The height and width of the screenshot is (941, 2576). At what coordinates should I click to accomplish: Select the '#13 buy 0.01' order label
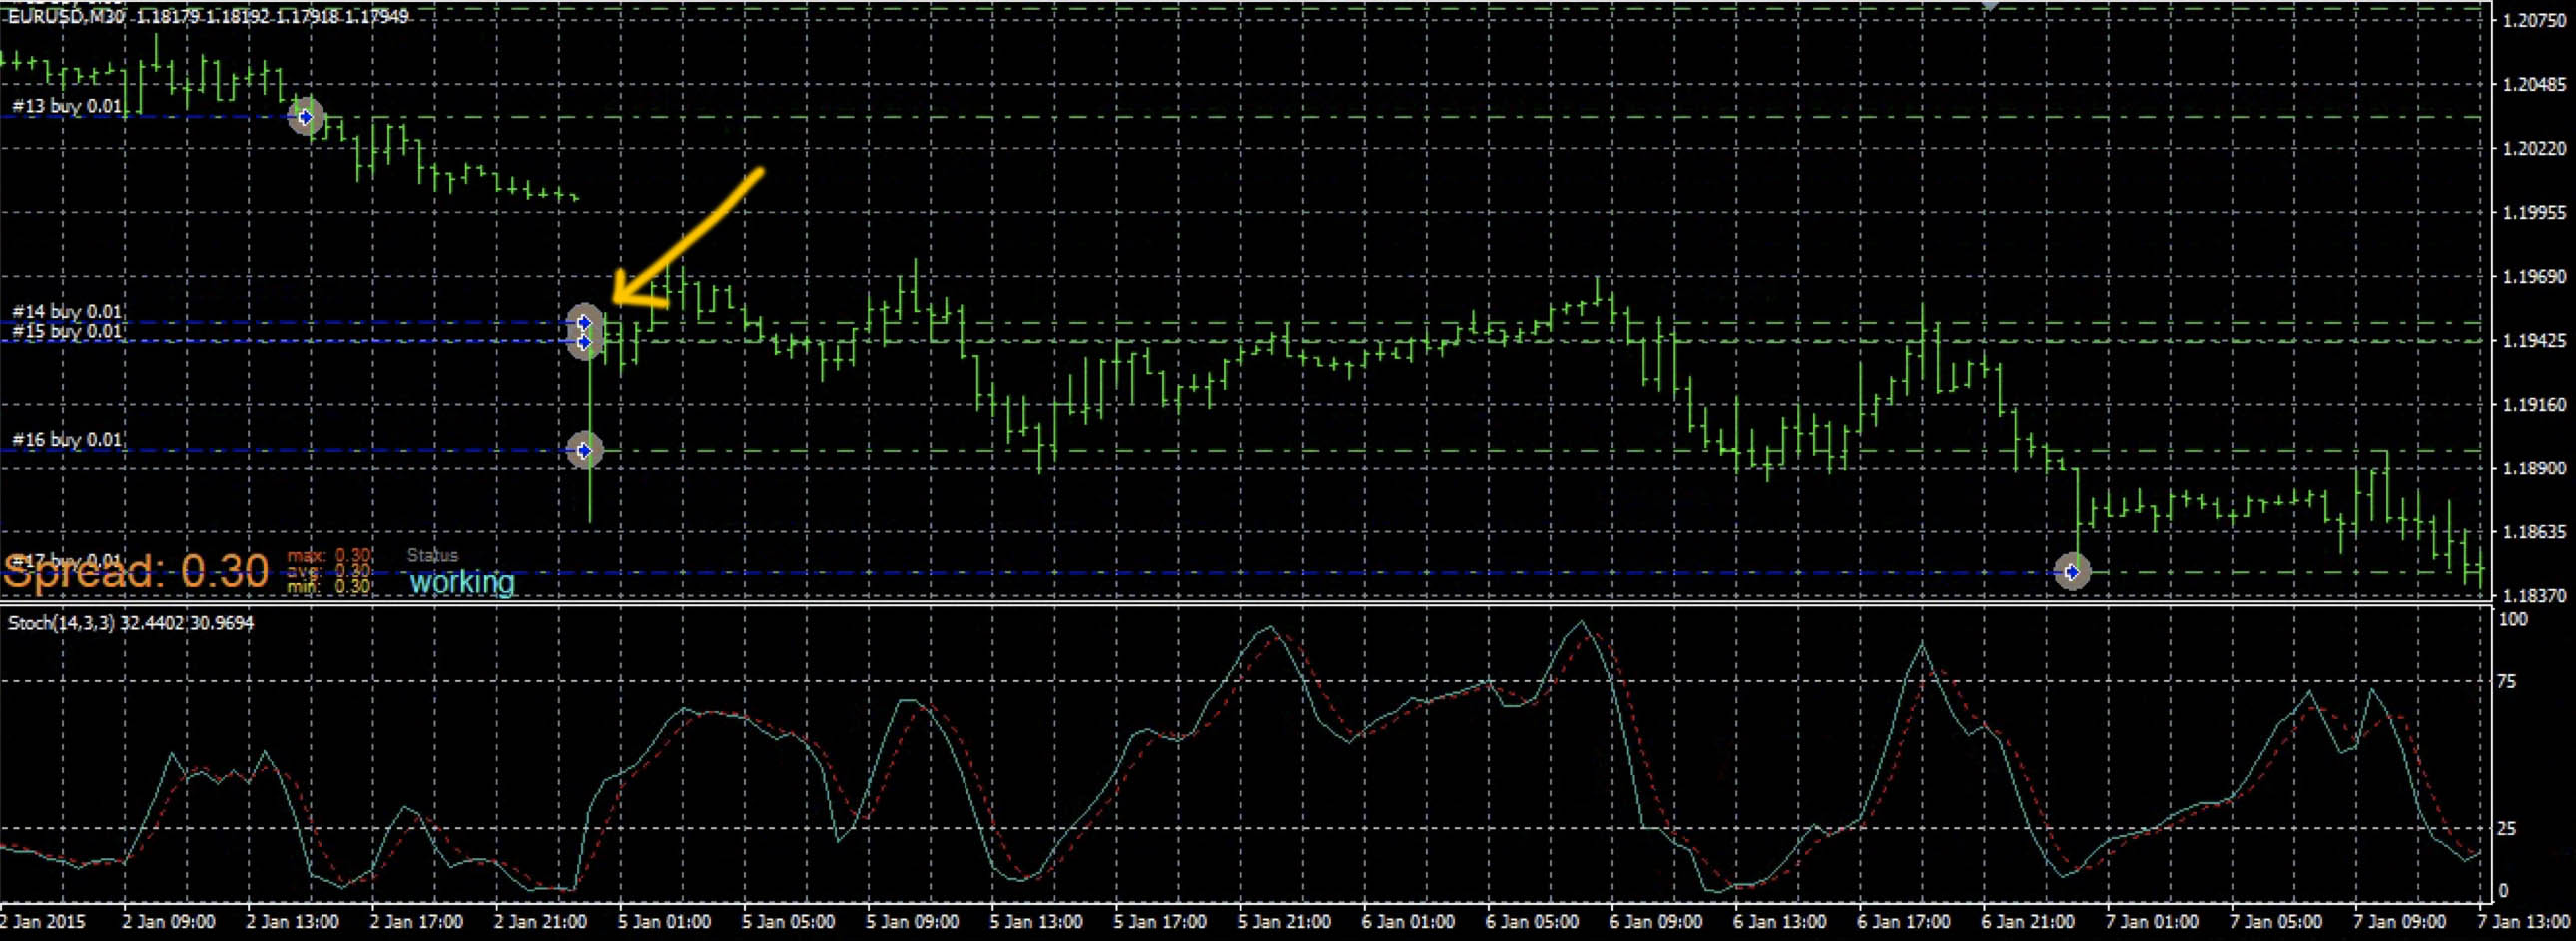pyautogui.click(x=67, y=106)
